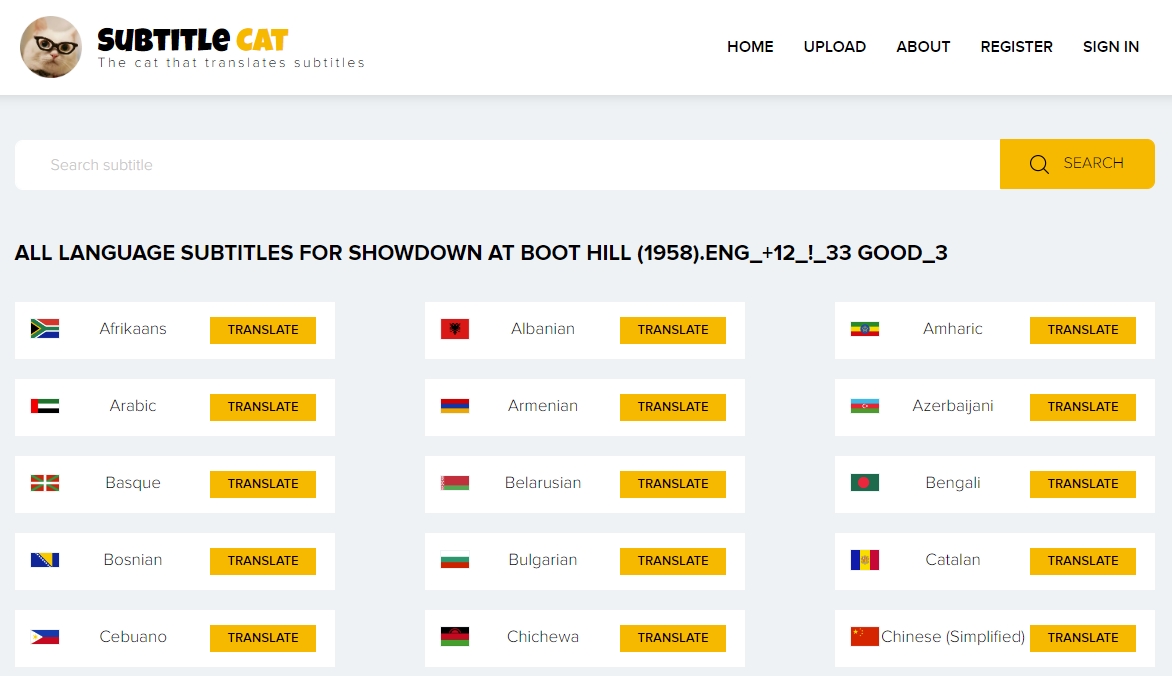The image size is (1172, 676).
Task: Click the 'Bulgarian' language name
Action: click(543, 560)
